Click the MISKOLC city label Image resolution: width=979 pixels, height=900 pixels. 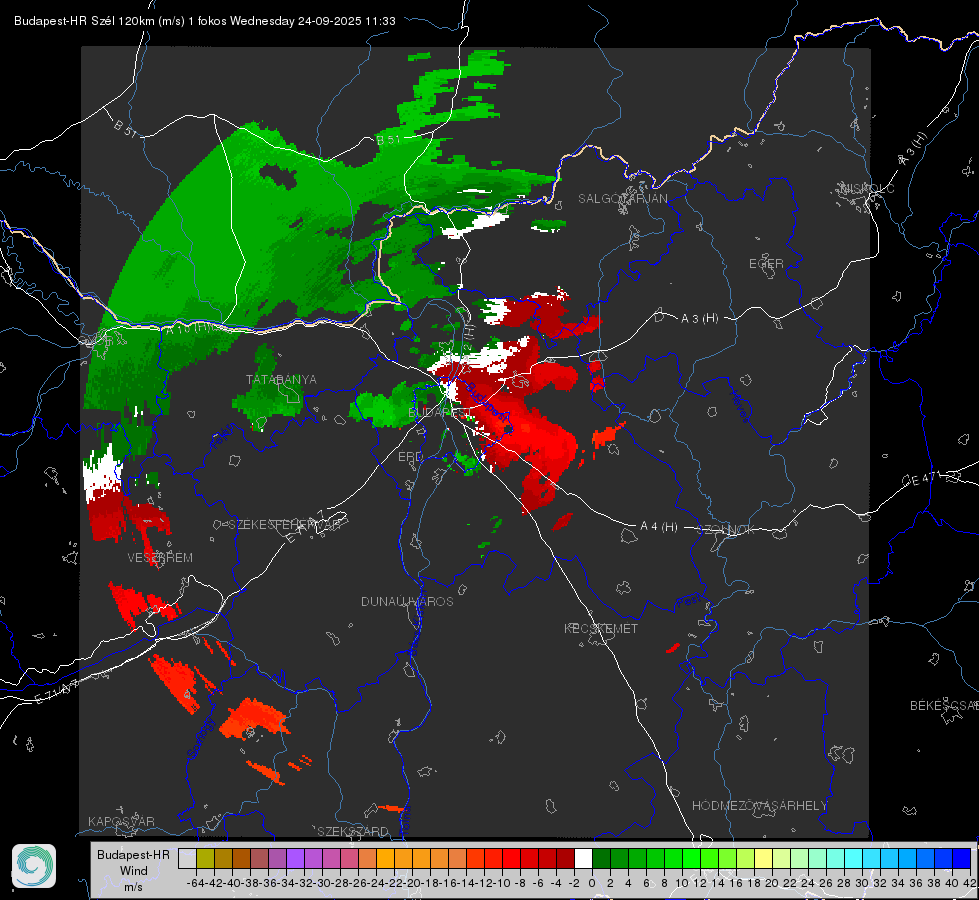(x=867, y=188)
